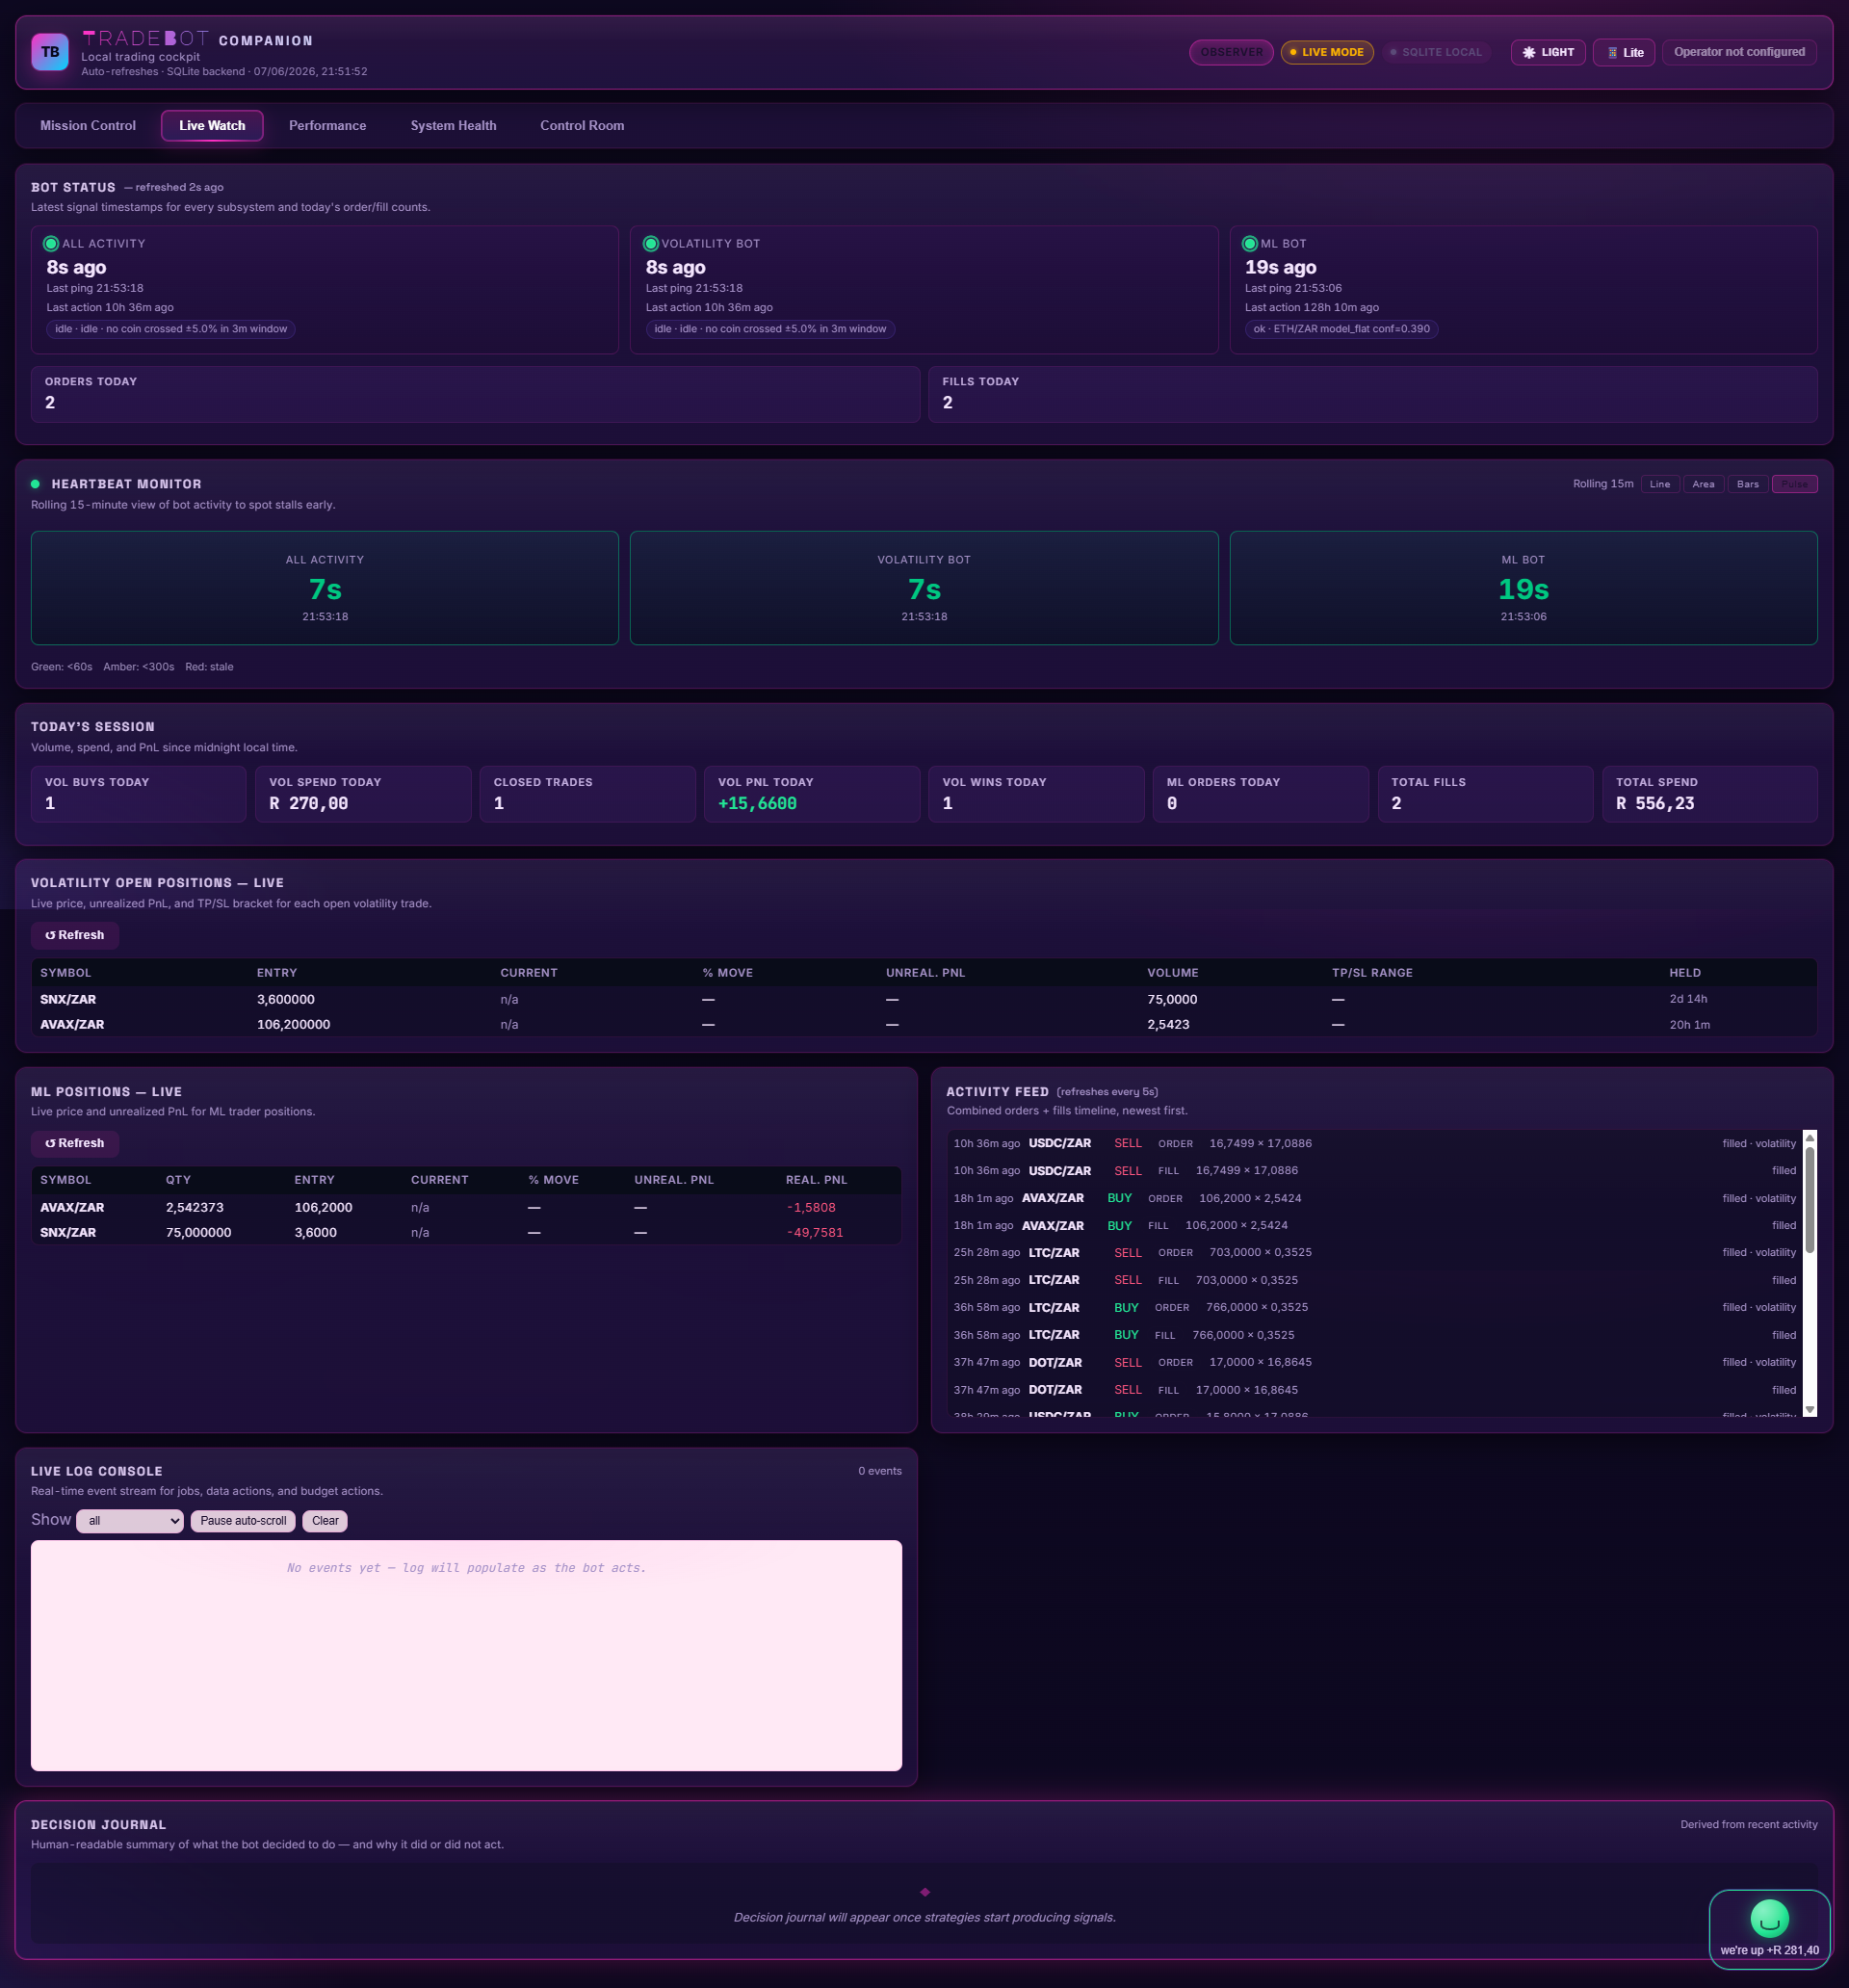Refresh the ML positions table
Screen dimensions: 1849x1988
pyautogui.click(x=75, y=1143)
